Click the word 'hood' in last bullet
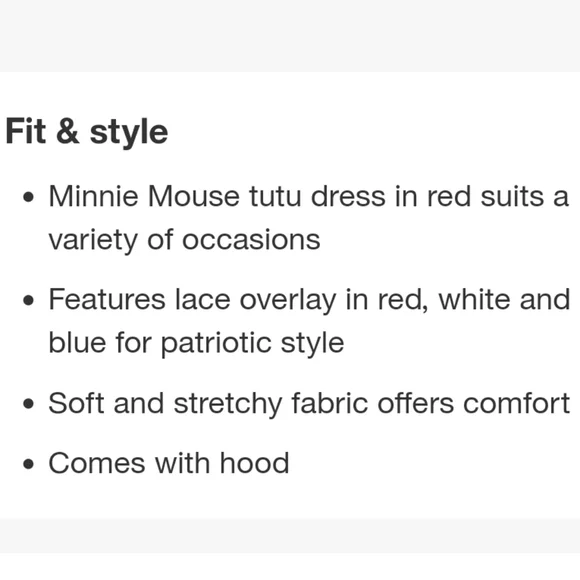 click(x=254, y=462)
